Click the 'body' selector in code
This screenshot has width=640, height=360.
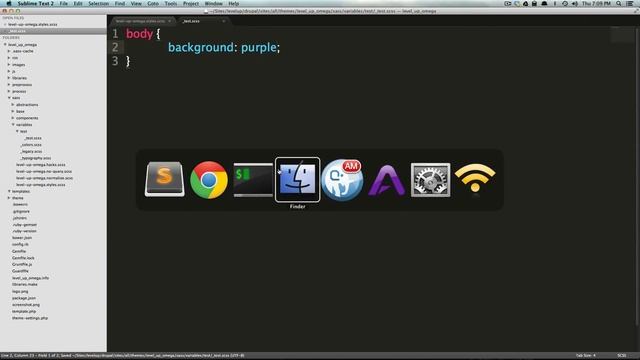(139, 34)
